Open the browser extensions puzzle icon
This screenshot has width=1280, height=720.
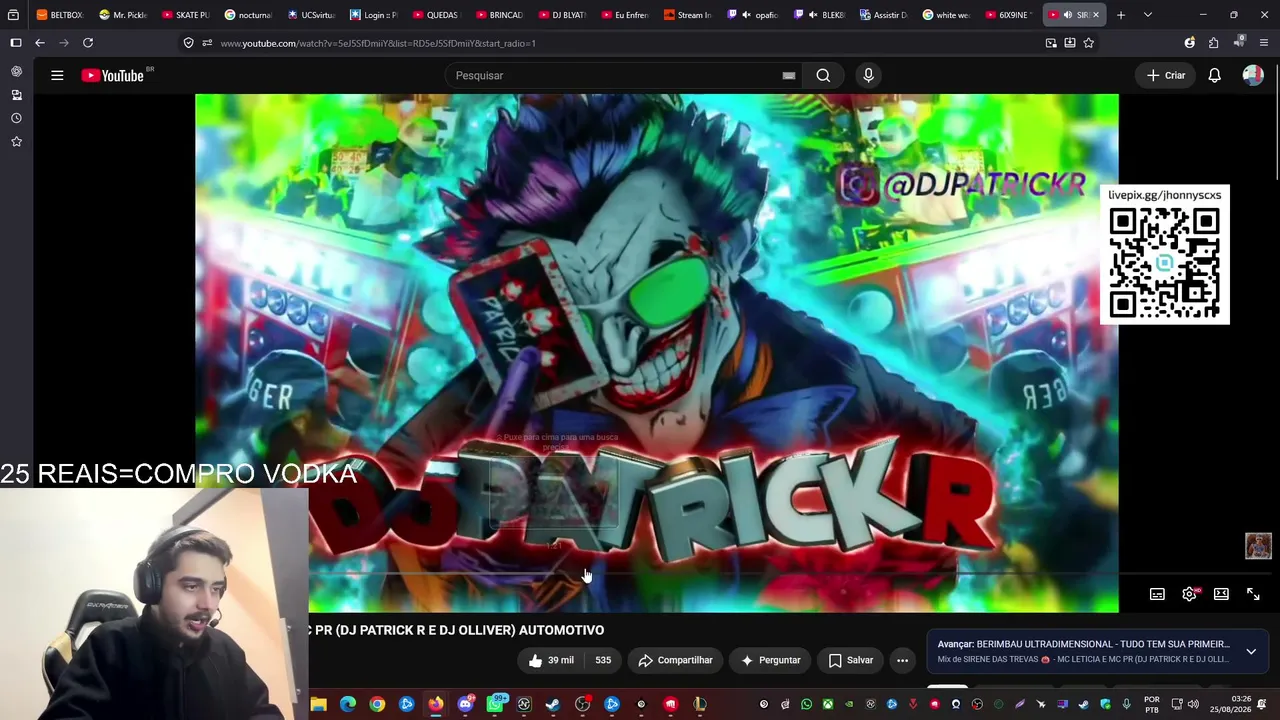pyautogui.click(x=1213, y=43)
